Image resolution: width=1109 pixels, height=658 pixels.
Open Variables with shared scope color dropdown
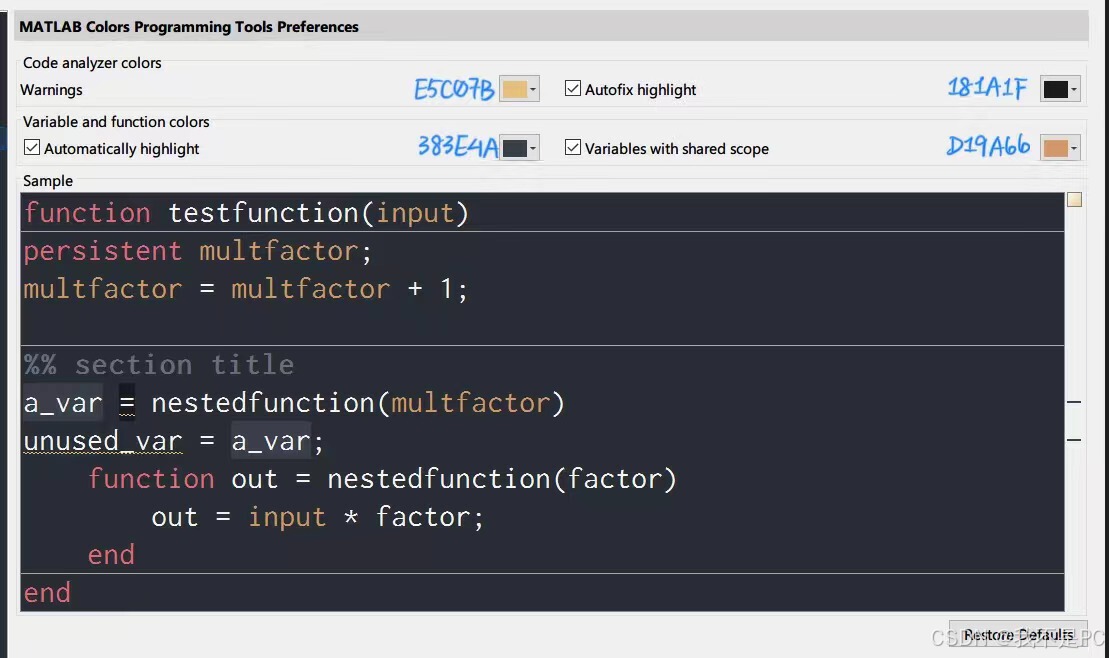(x=1074, y=148)
